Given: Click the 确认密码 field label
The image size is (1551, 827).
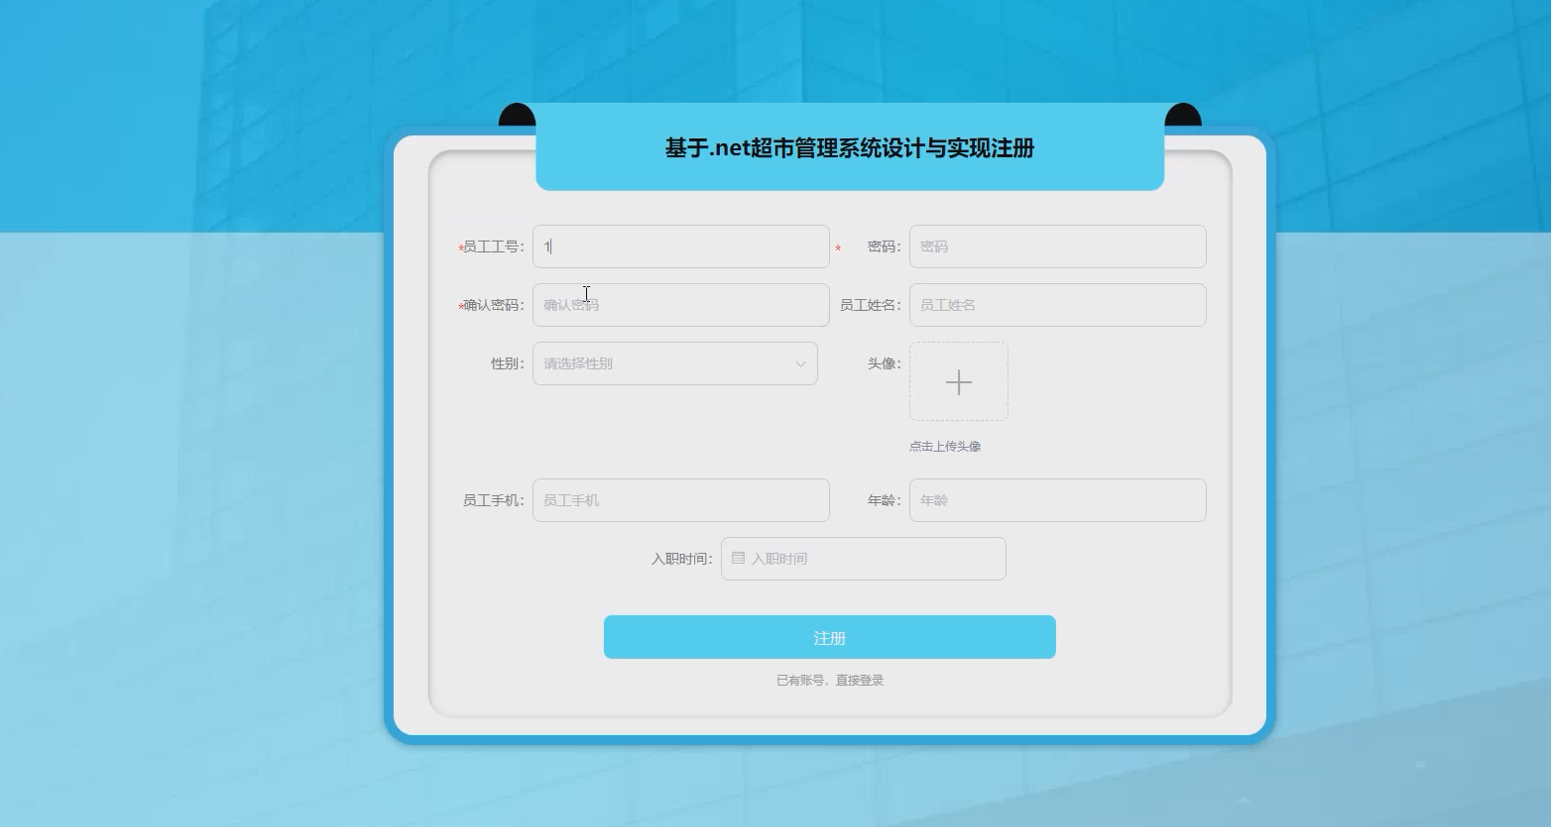Looking at the screenshot, I should tap(493, 305).
